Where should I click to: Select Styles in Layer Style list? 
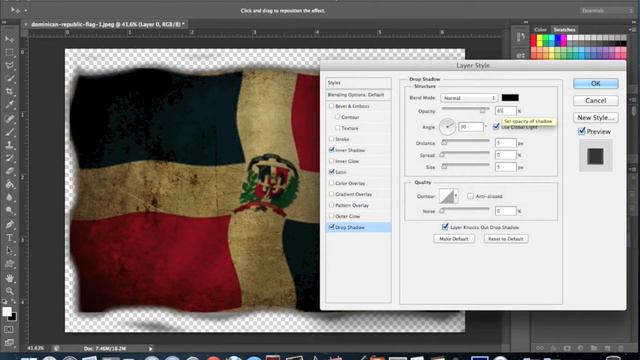tap(358, 83)
